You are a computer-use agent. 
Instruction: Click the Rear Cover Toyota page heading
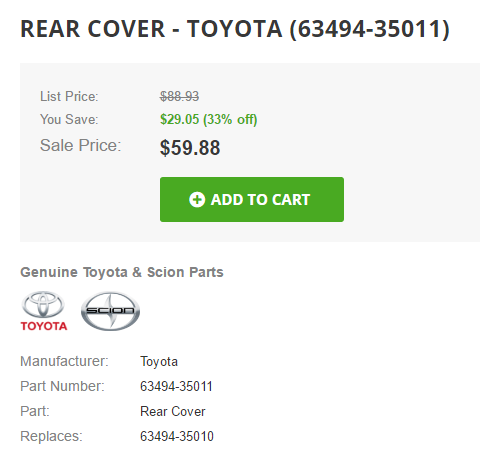coord(235,29)
